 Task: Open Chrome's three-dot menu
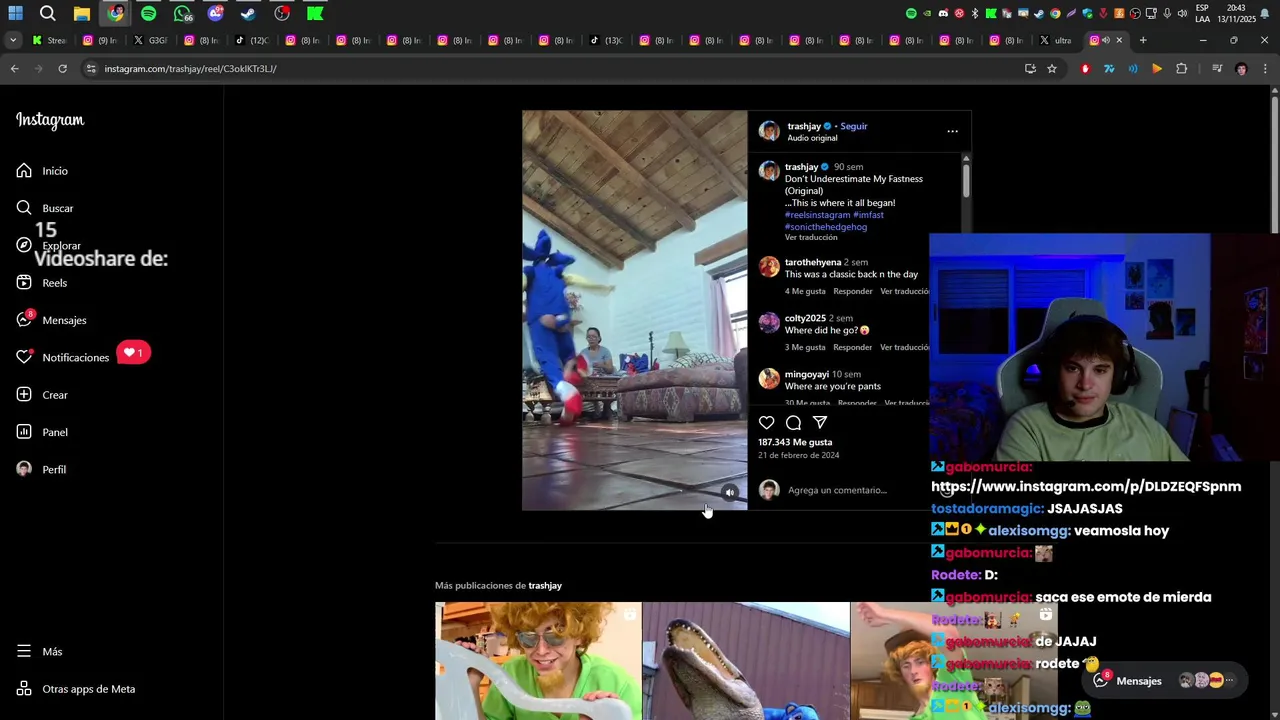tap(1265, 69)
